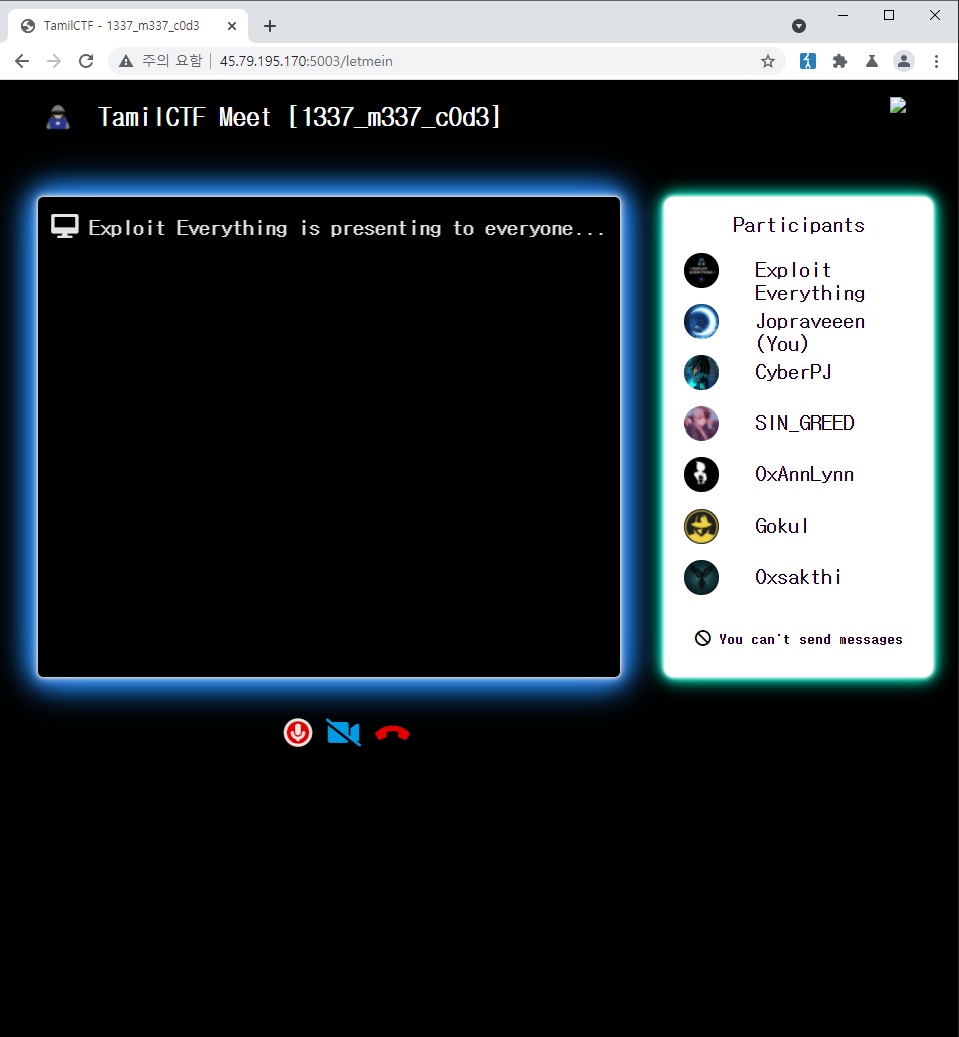Go back with browser back arrow

(22, 62)
